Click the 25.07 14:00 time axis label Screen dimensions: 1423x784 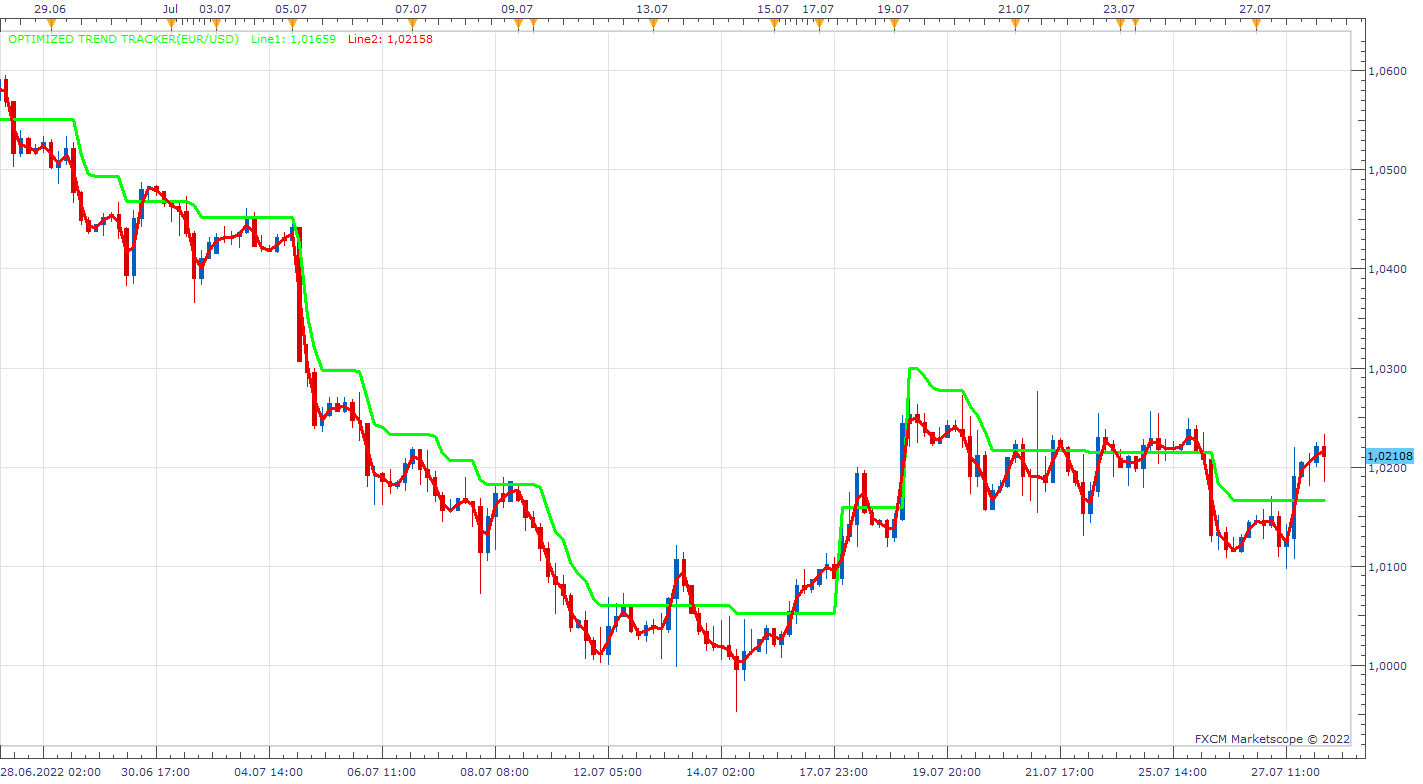[1172, 772]
